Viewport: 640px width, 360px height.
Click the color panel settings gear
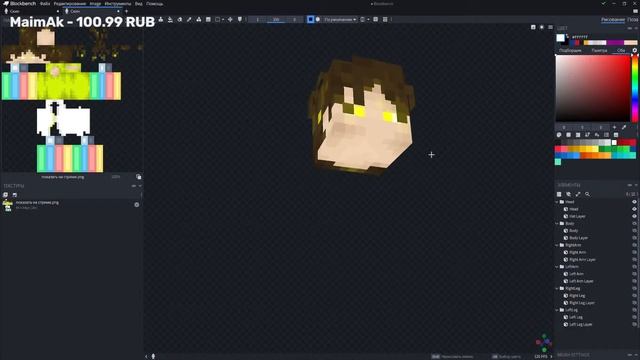click(x=635, y=50)
